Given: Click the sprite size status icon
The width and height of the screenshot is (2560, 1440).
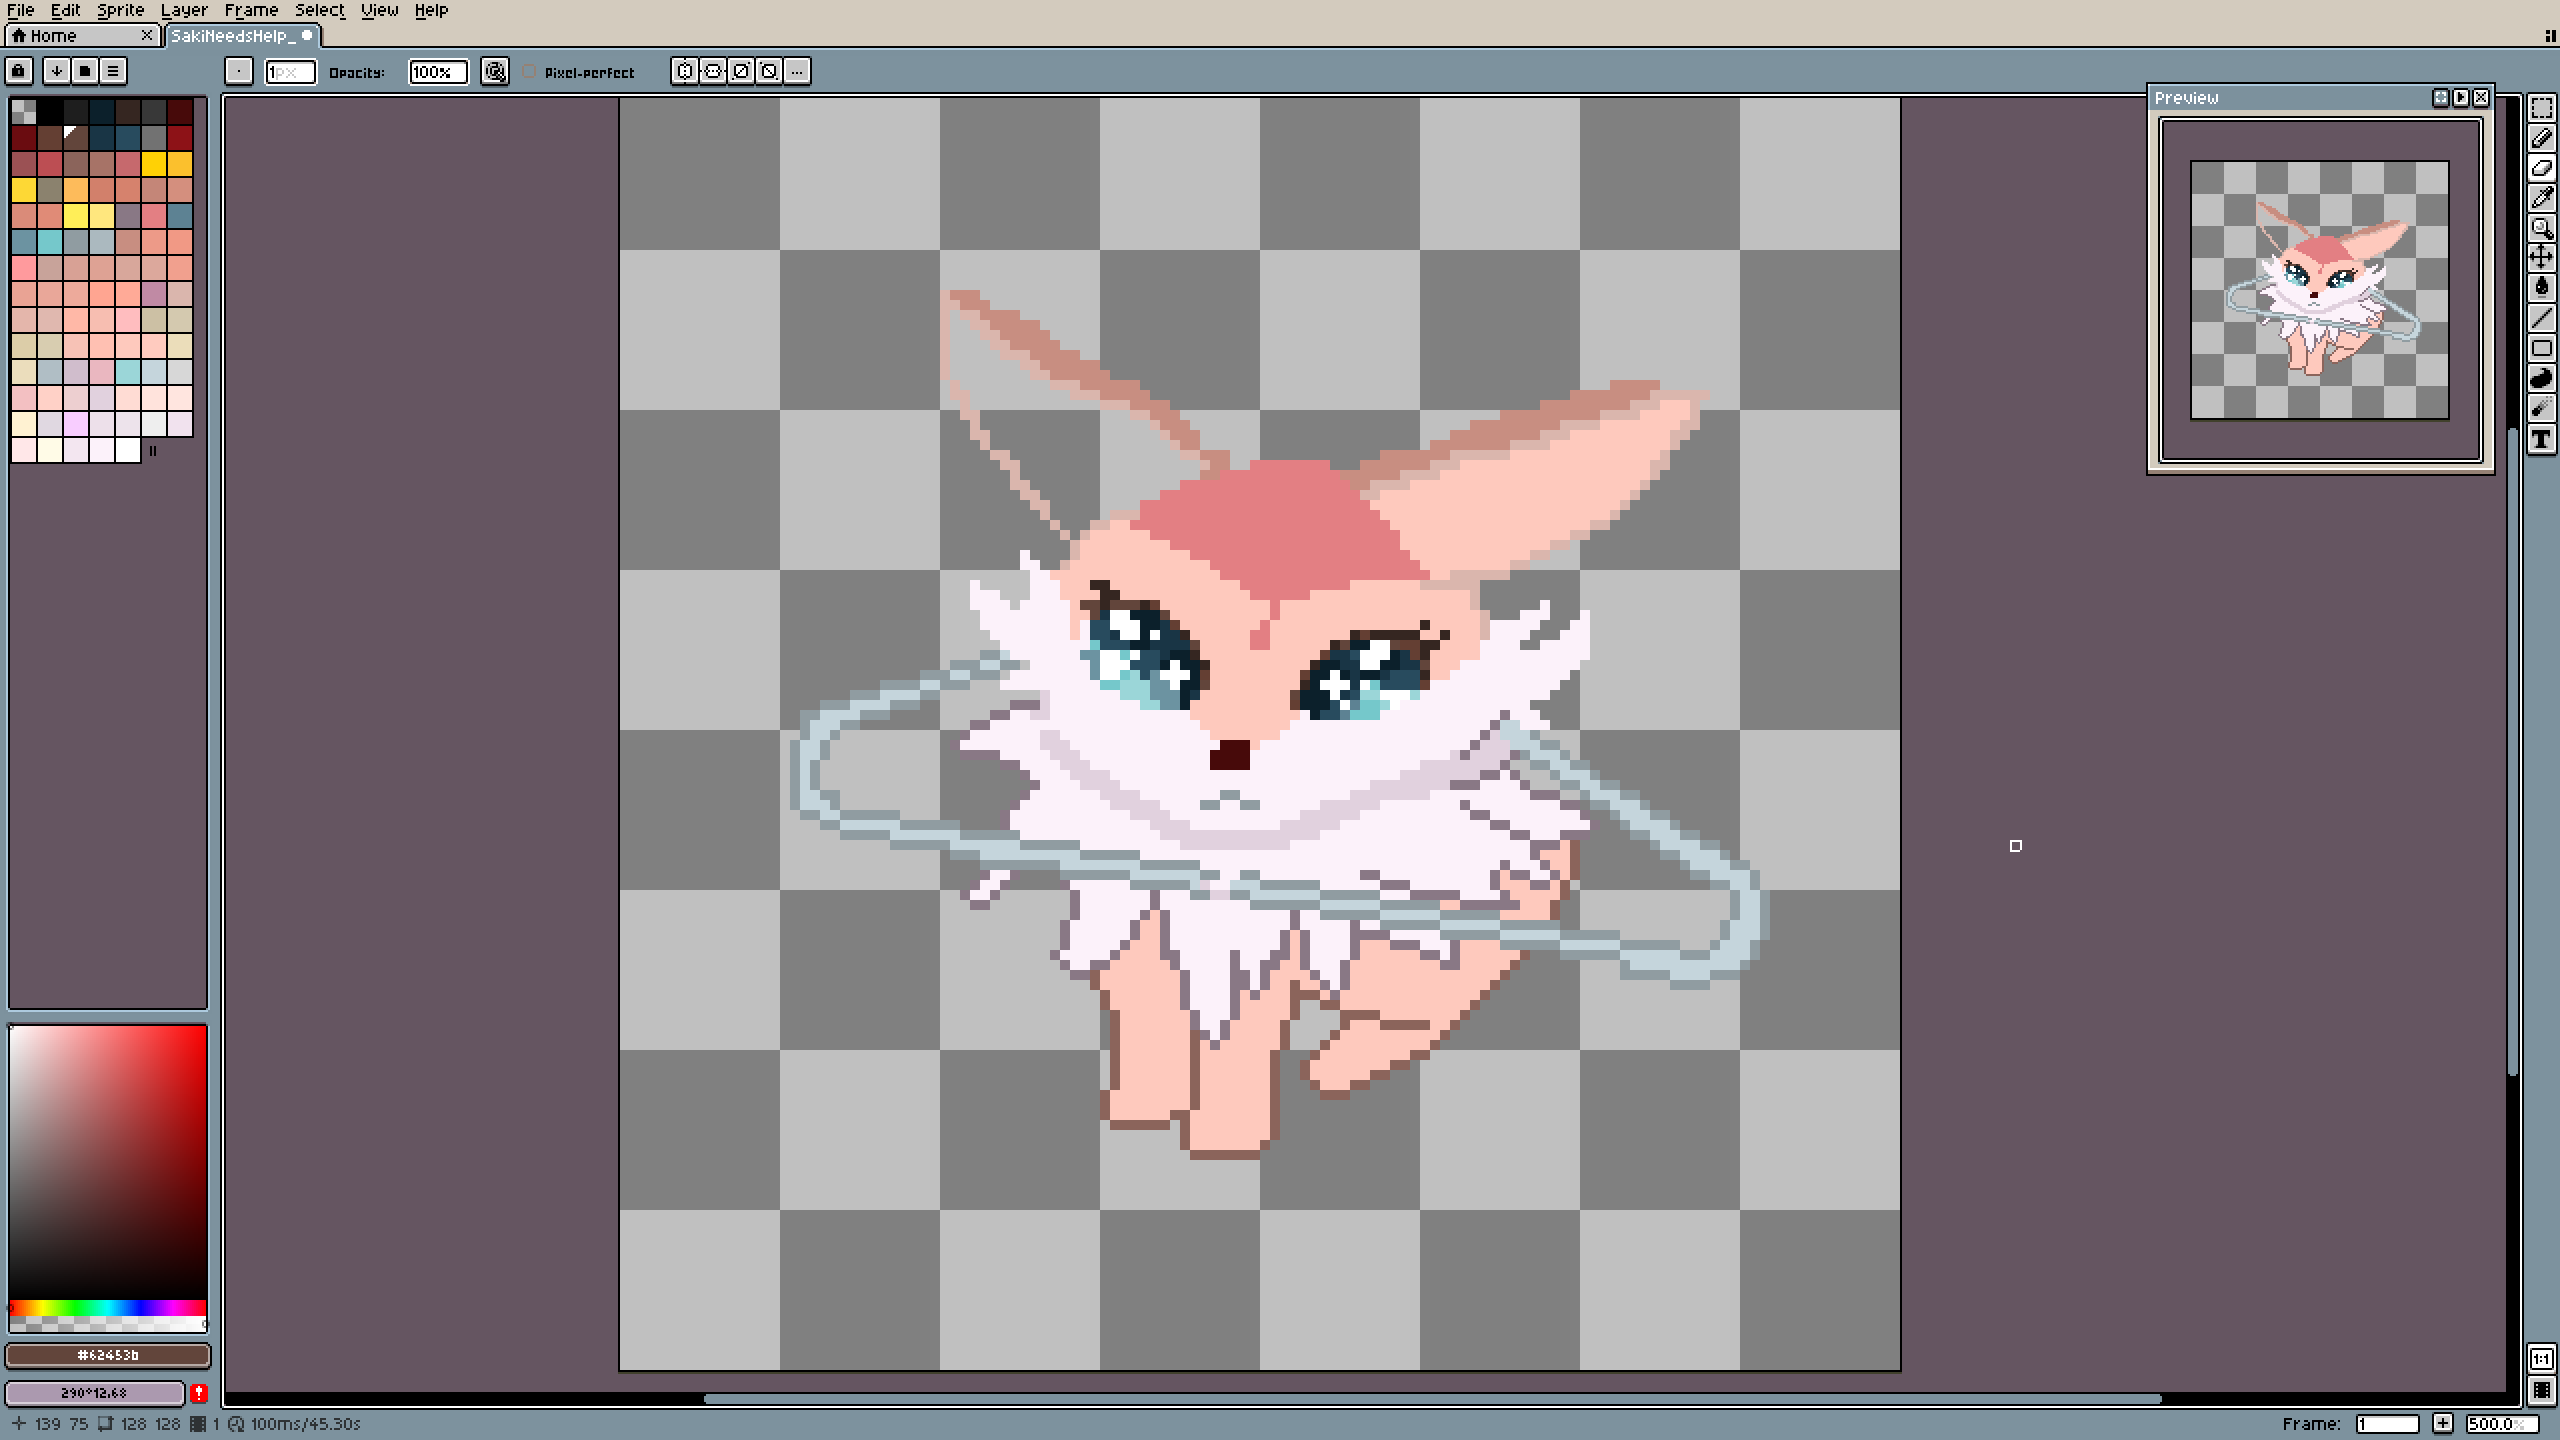Looking at the screenshot, I should point(105,1423).
